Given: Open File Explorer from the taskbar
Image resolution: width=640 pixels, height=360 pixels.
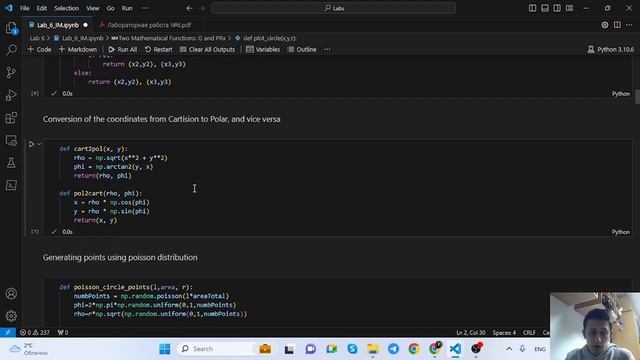Looking at the screenshot, I should (x=373, y=349).
